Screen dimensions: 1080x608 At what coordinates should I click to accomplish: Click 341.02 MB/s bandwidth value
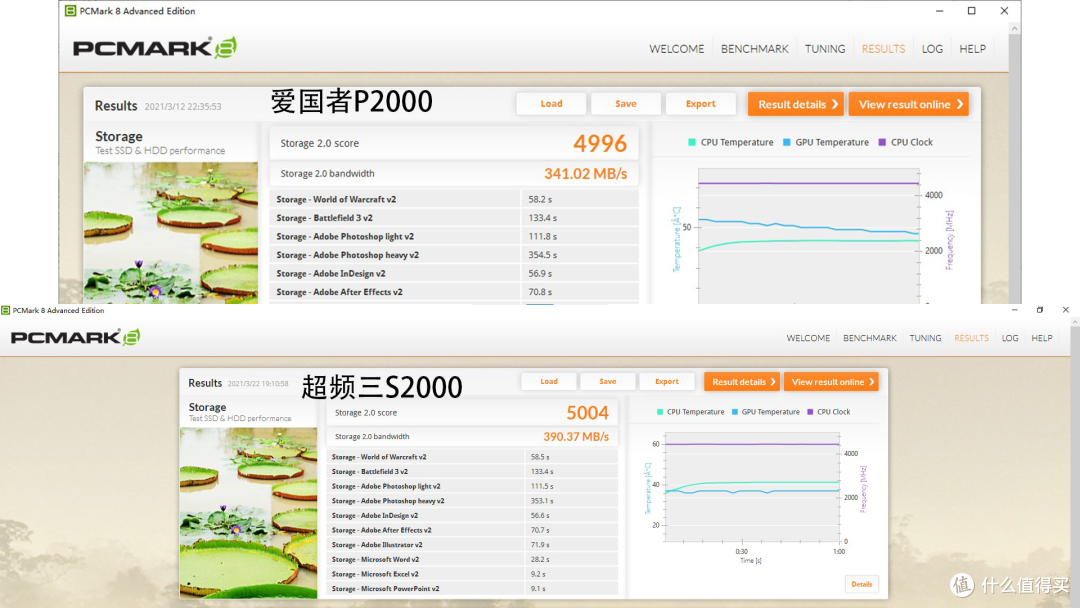point(585,174)
